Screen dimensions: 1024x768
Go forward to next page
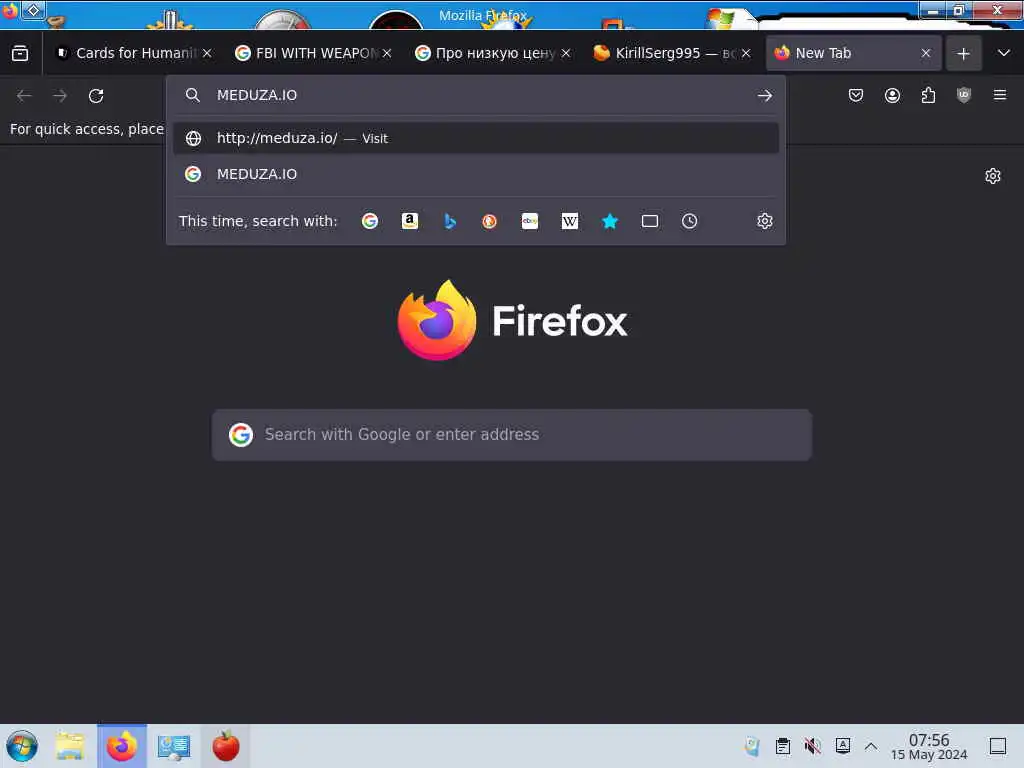pyautogui.click(x=60, y=96)
